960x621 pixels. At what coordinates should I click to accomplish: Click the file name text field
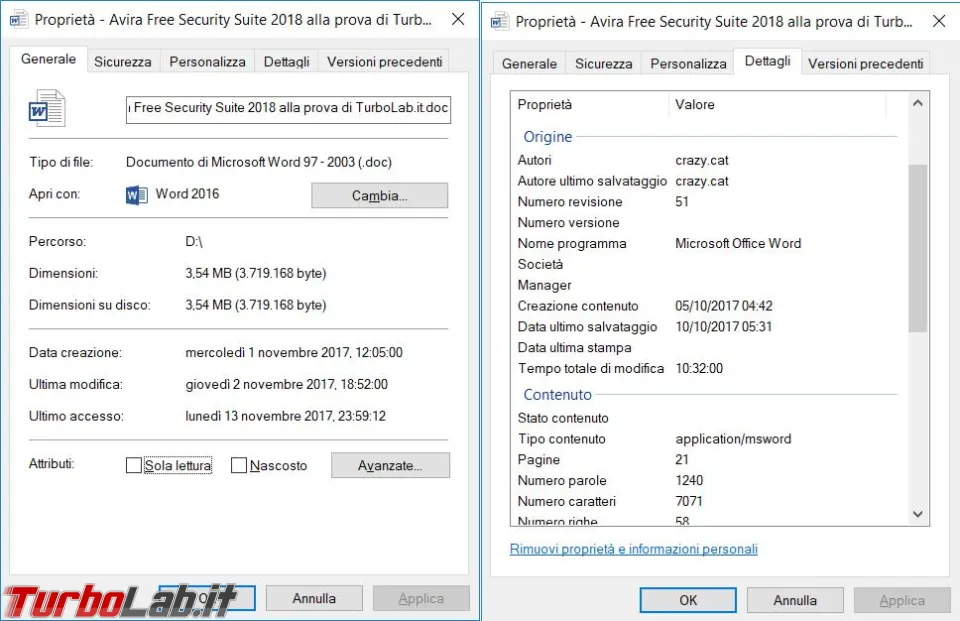pyautogui.click(x=288, y=109)
